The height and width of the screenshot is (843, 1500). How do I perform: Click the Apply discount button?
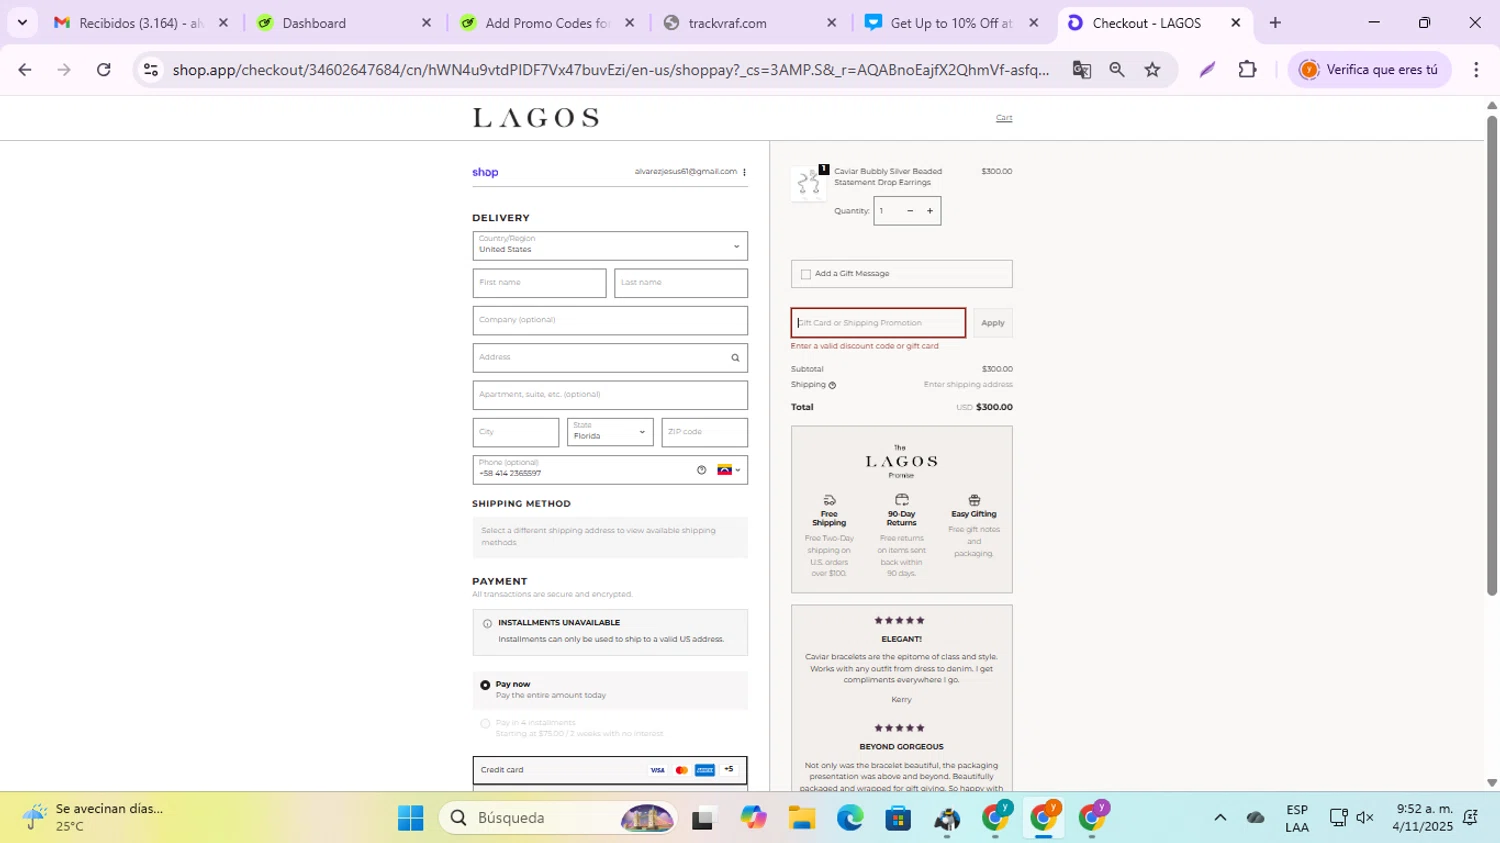tap(993, 323)
